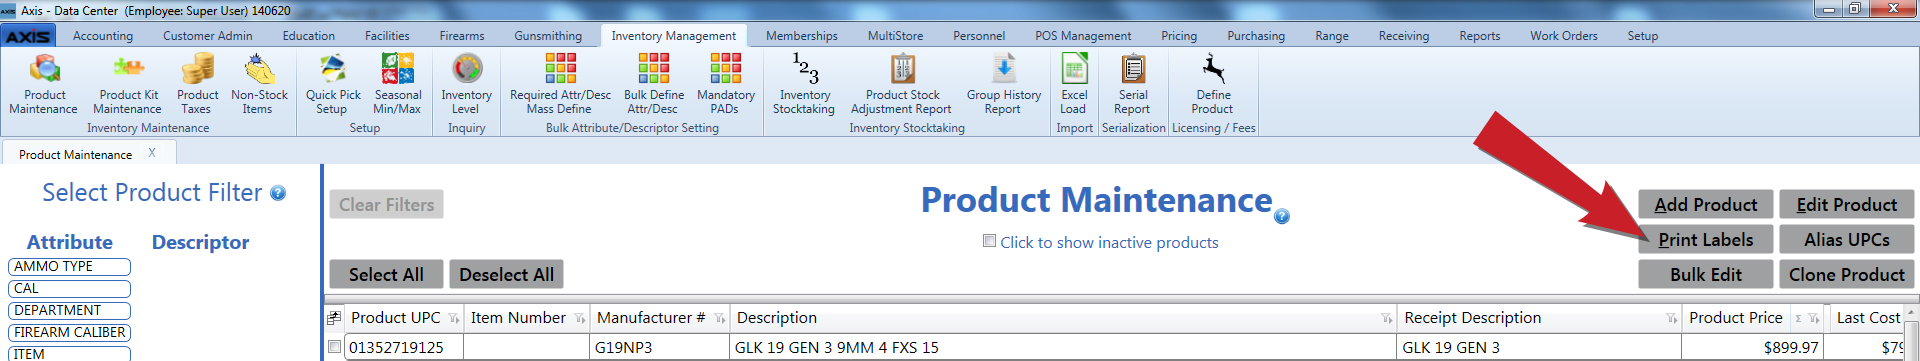Click the Select All button

[x=386, y=274]
